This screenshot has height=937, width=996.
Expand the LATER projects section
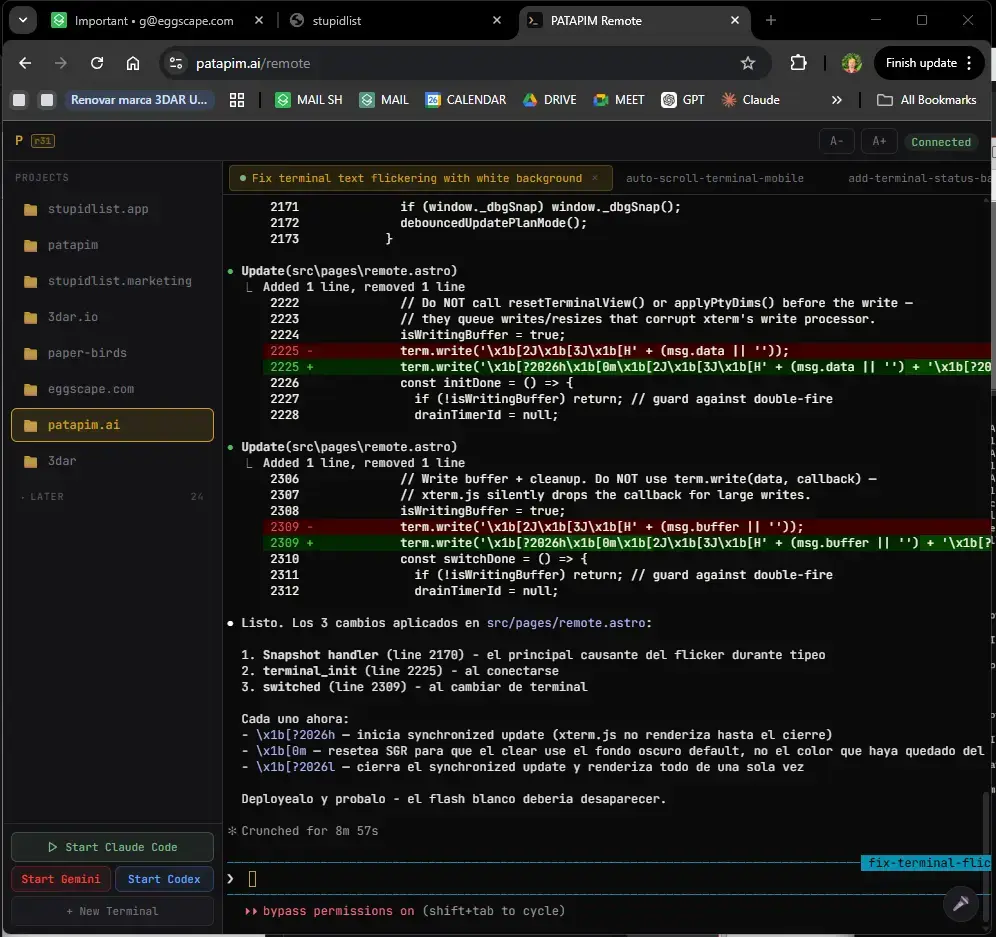click(47, 497)
